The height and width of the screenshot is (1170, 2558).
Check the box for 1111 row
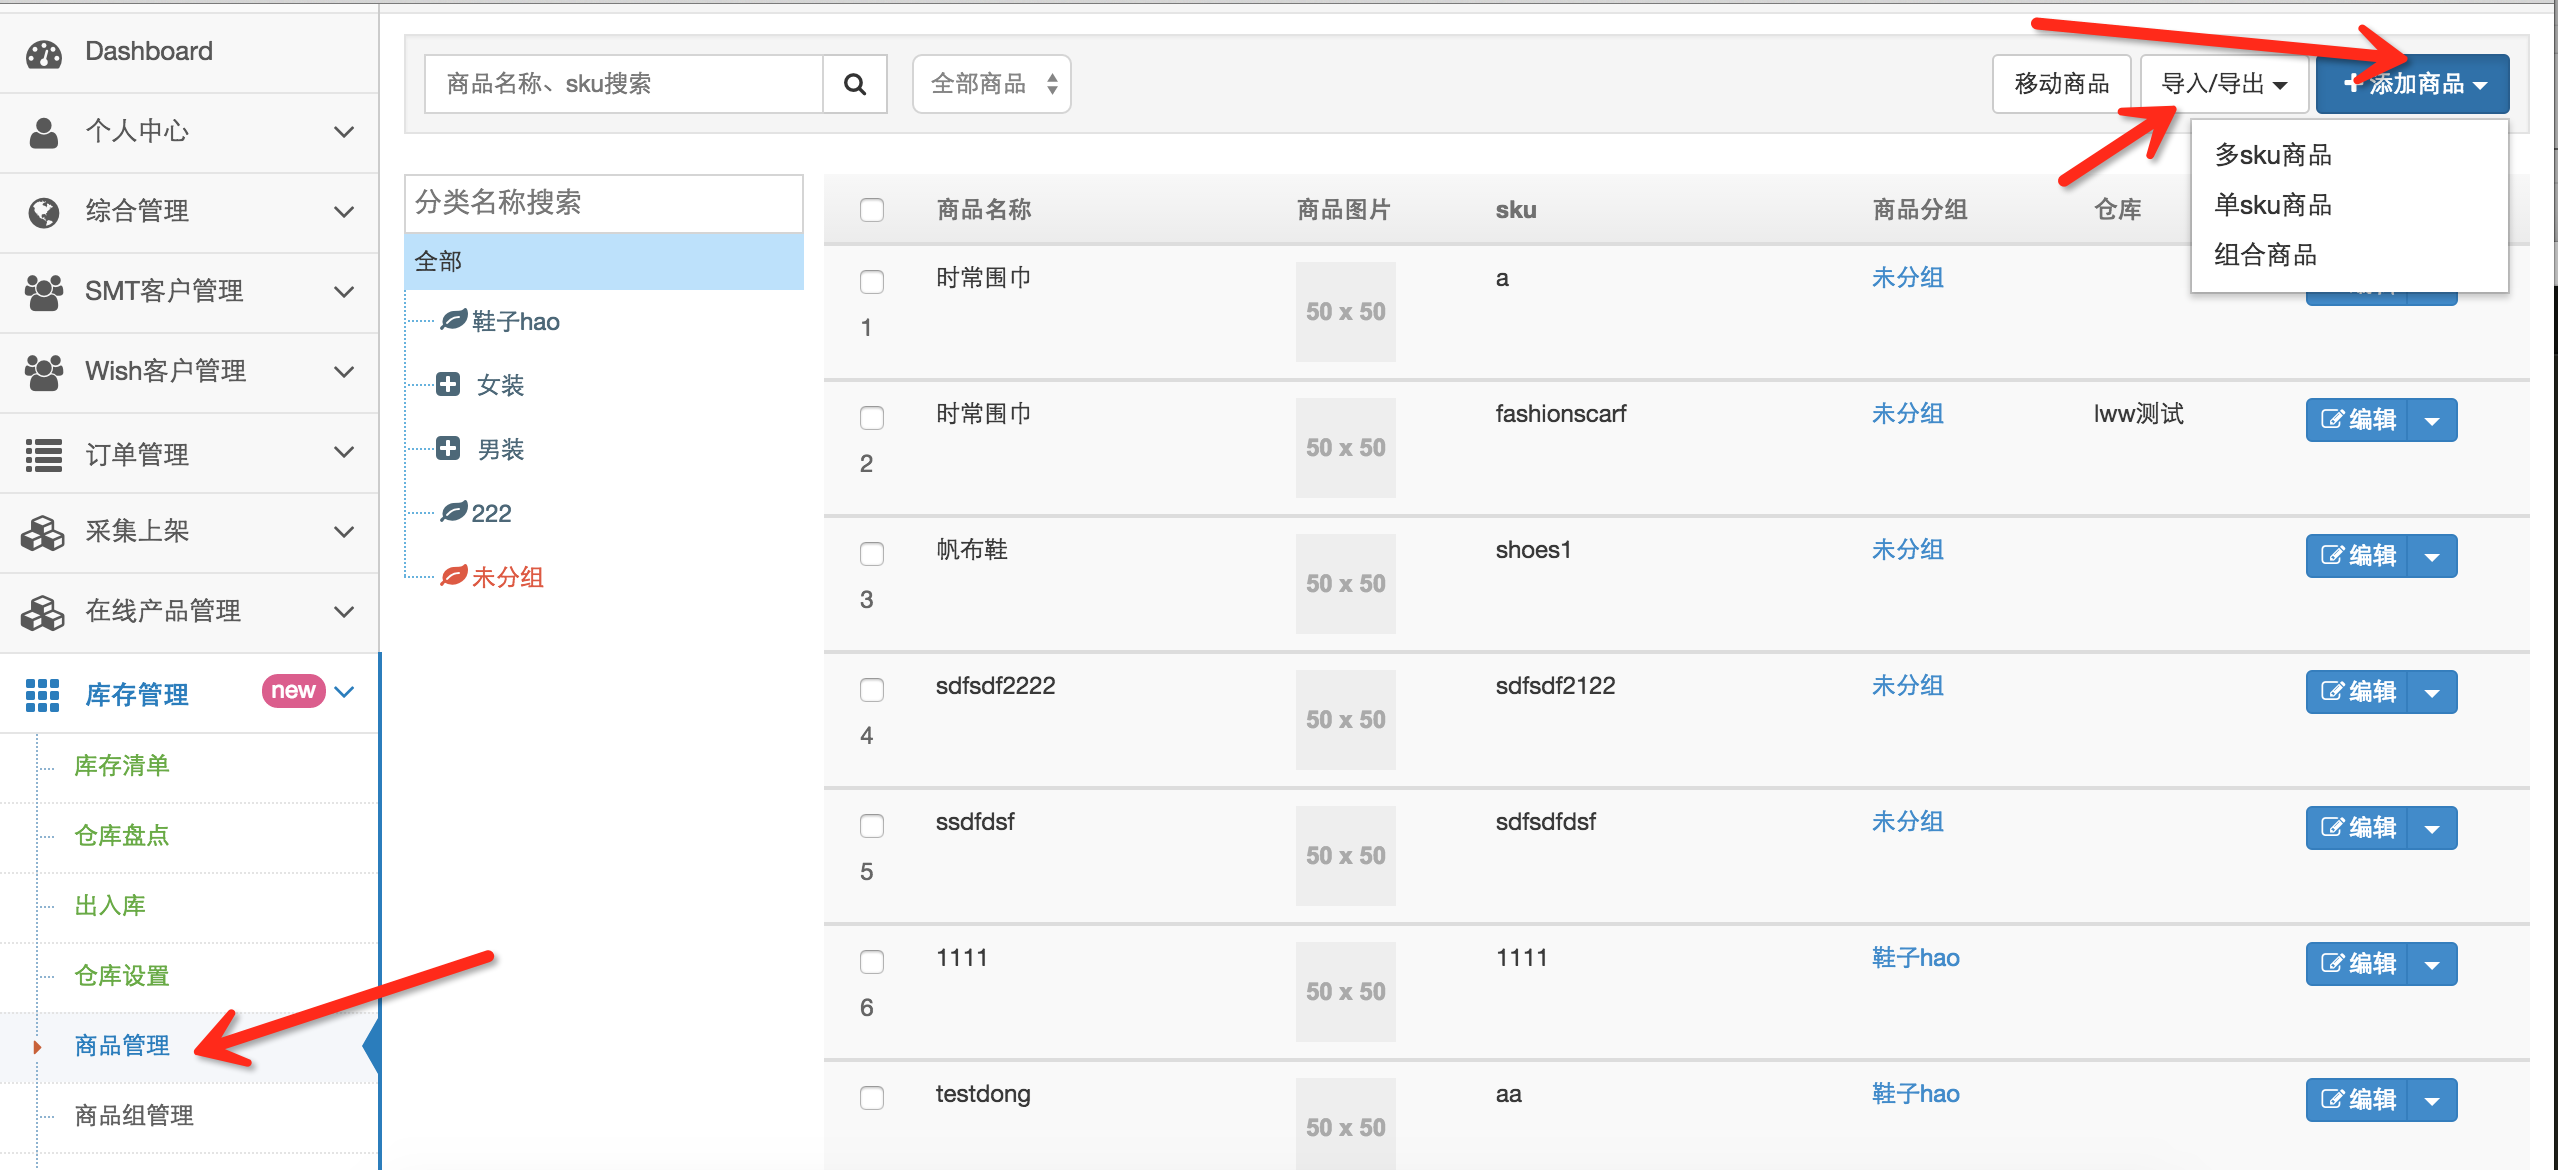click(872, 962)
